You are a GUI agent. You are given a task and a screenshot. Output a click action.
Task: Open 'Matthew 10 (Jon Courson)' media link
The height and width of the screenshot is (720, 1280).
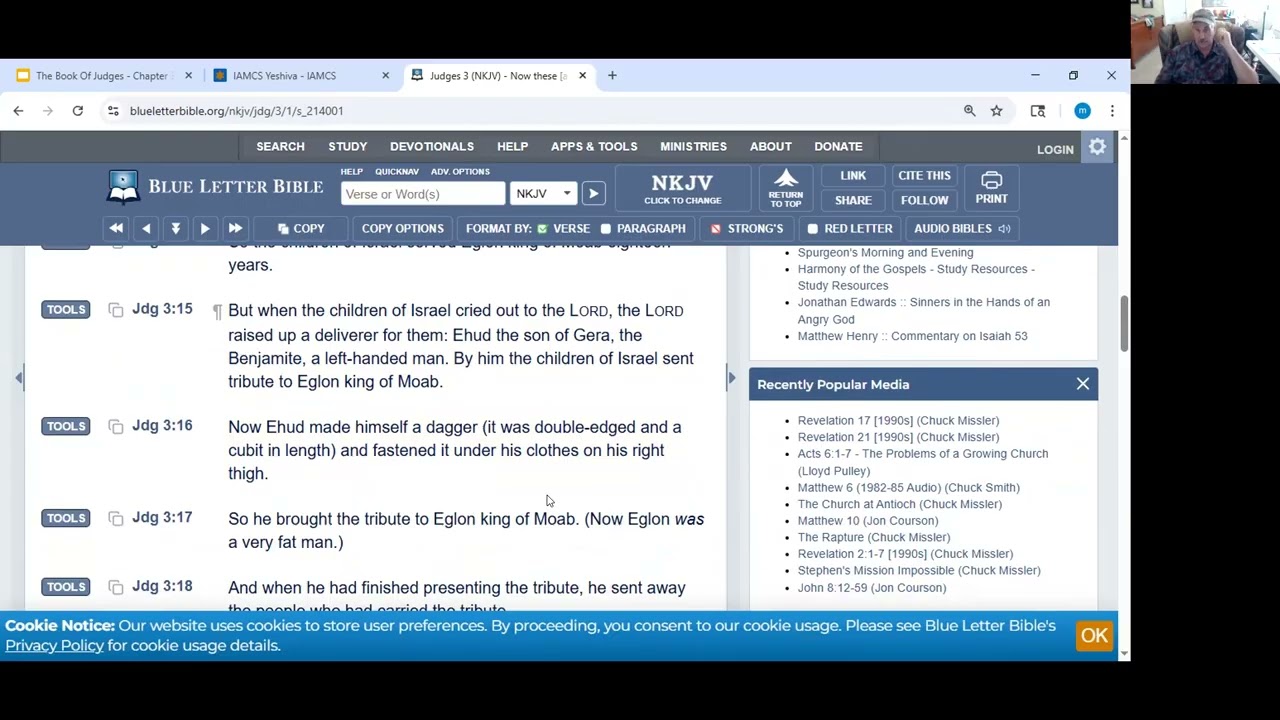(868, 520)
